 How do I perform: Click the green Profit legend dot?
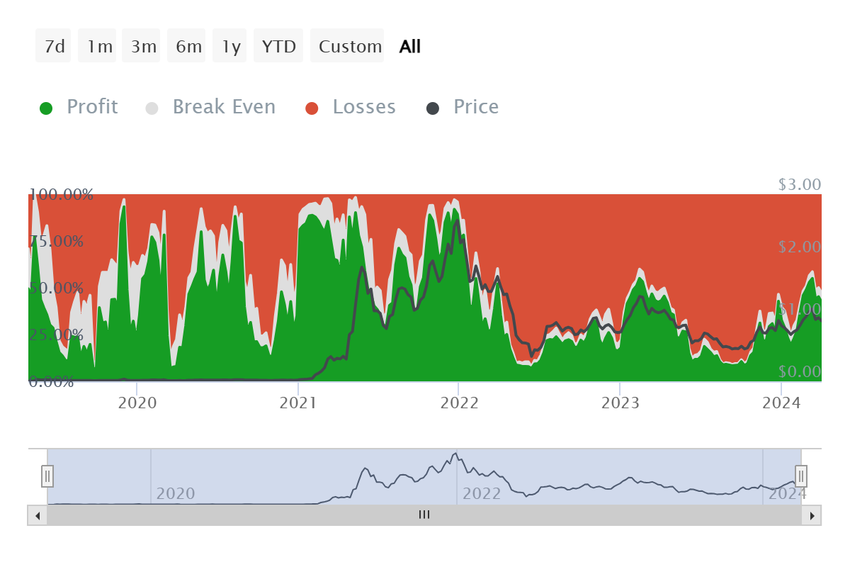[46, 108]
